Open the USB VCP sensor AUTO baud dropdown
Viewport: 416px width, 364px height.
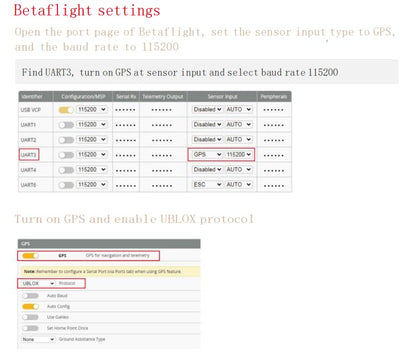click(x=238, y=109)
